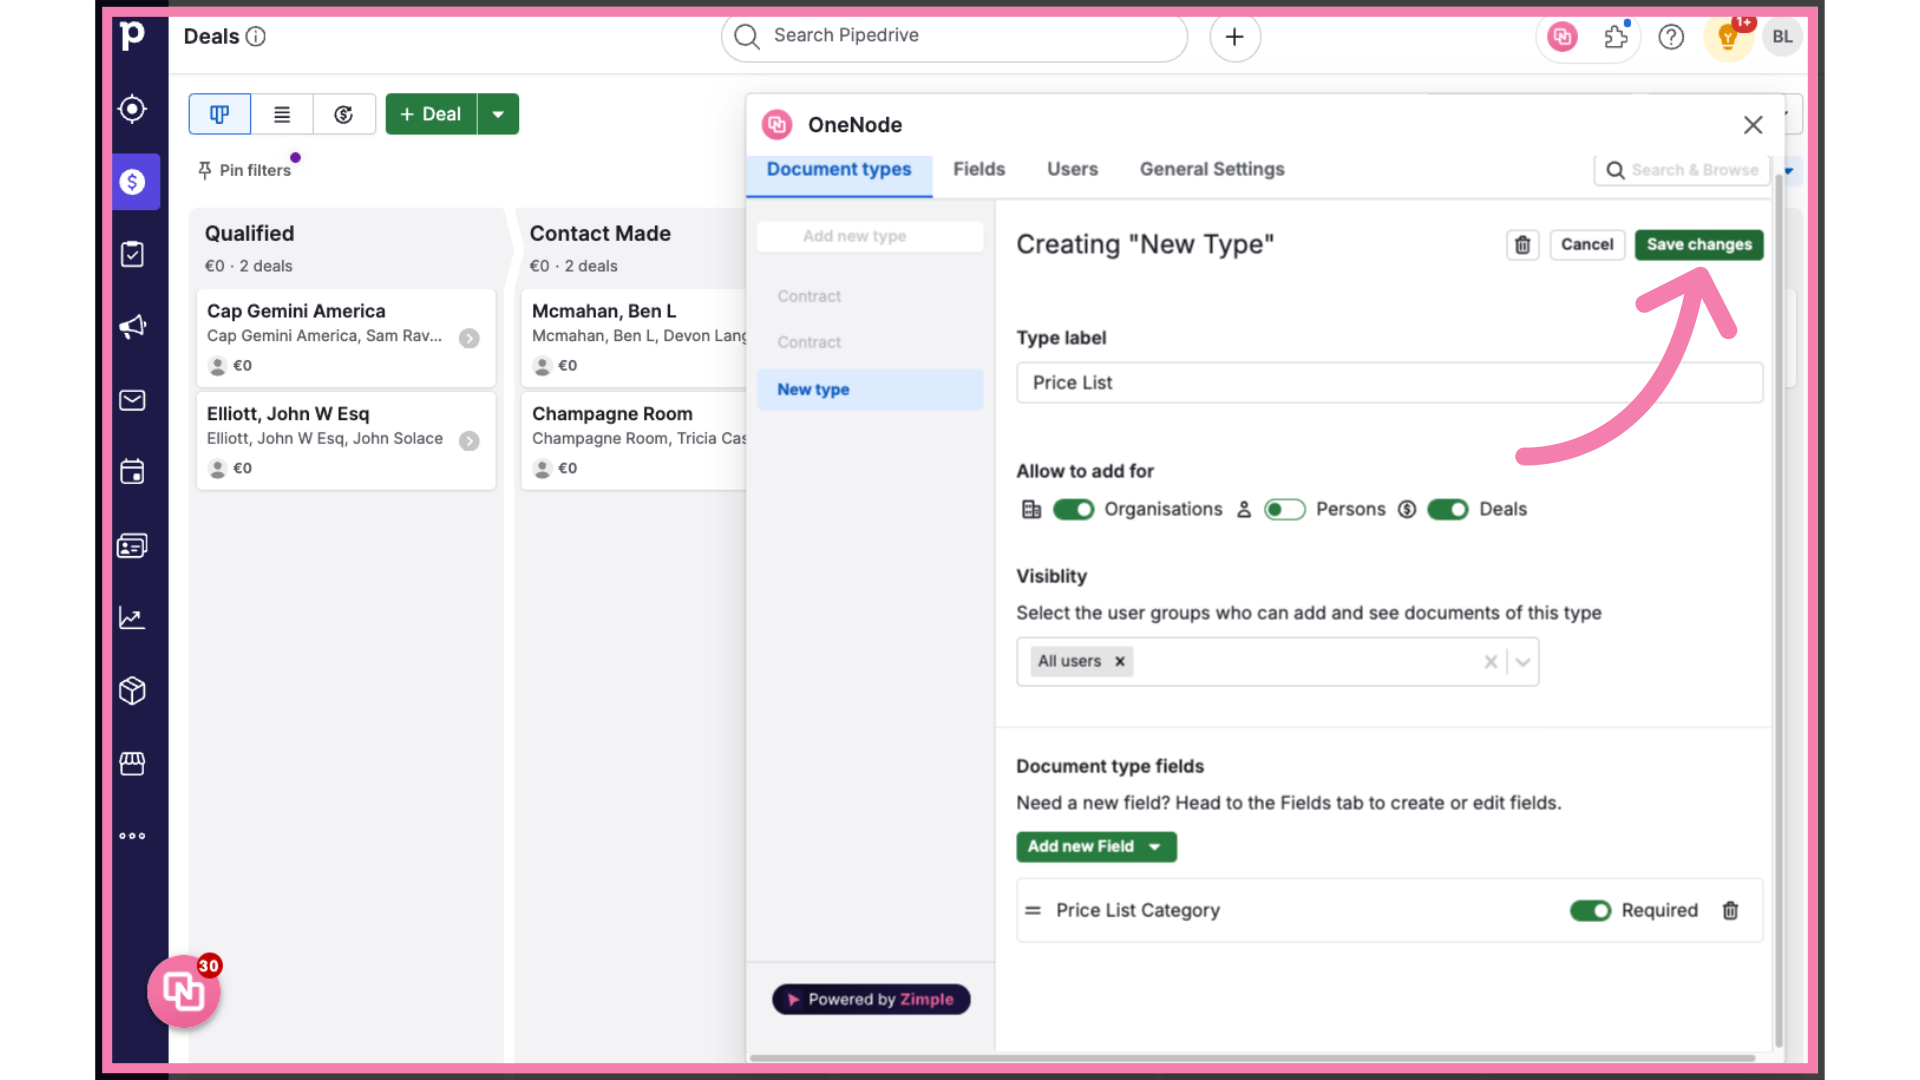Open Activities calendar icon in sidebar
This screenshot has width=1920, height=1080.
(132, 472)
